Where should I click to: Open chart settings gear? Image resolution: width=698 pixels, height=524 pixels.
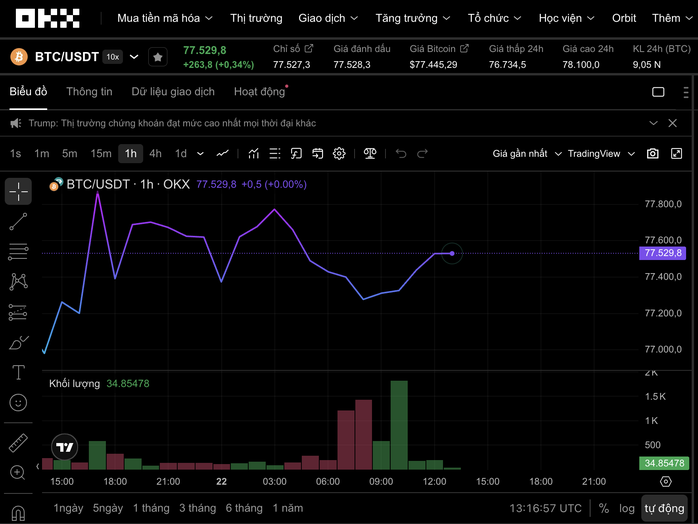click(339, 154)
